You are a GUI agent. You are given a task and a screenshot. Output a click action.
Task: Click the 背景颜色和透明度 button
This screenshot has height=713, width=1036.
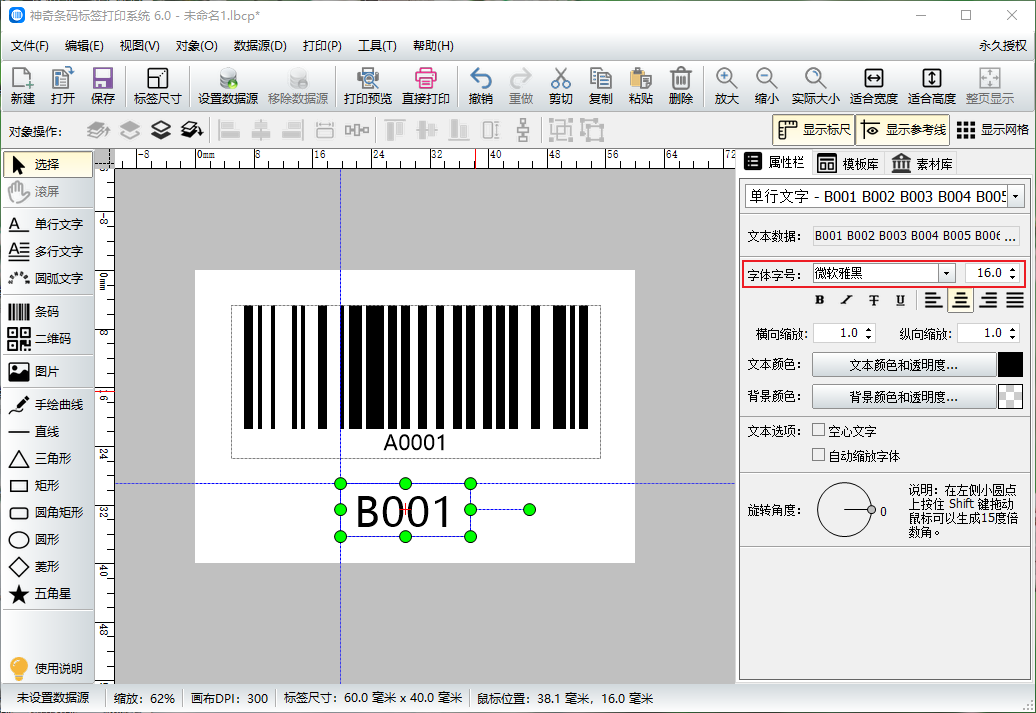click(x=903, y=397)
